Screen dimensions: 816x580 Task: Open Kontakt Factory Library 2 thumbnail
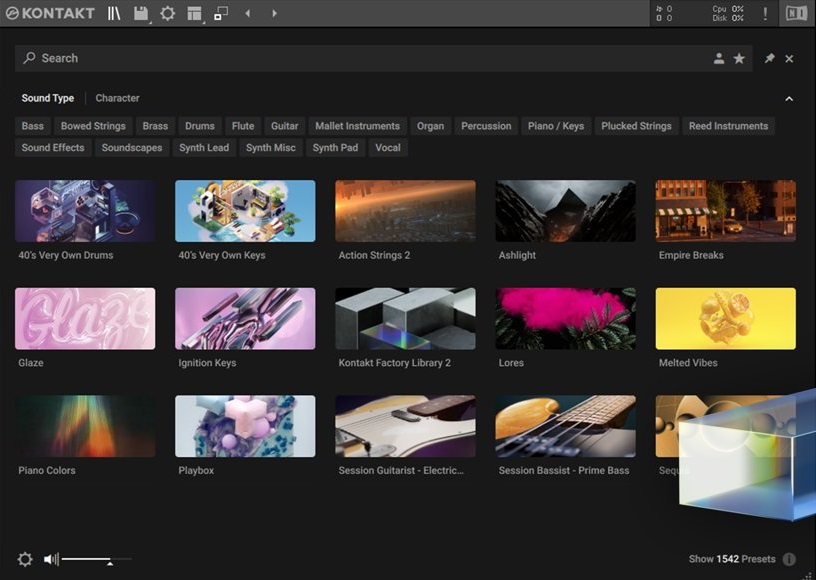(x=405, y=318)
